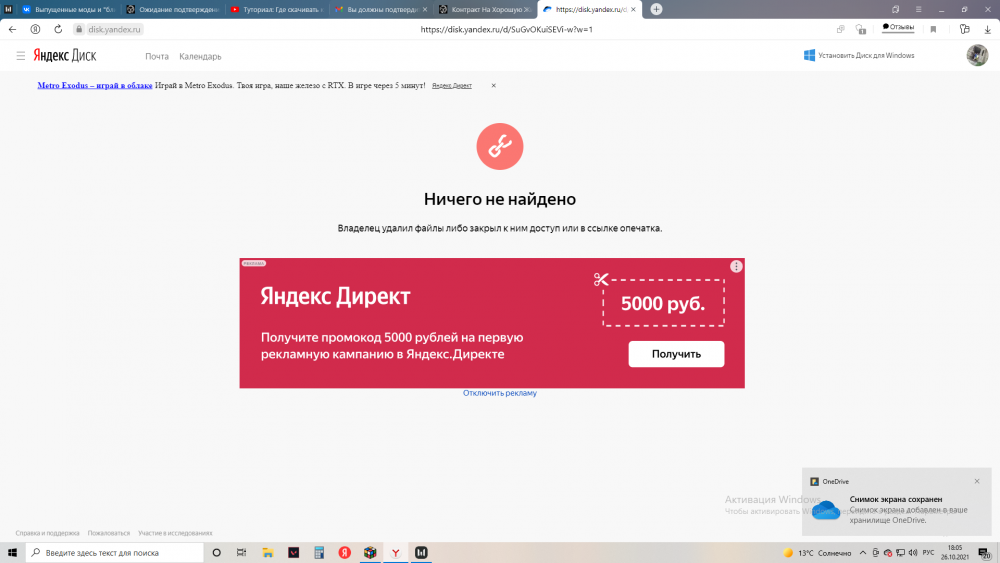Open the Отзывы reviews button
The height and width of the screenshot is (563, 1000).
(x=898, y=27)
